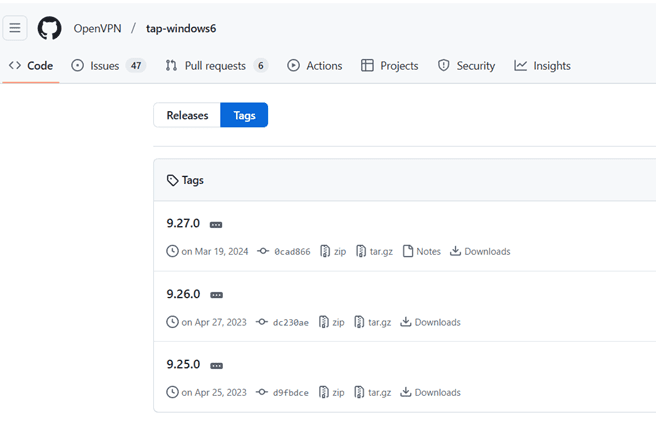Open the tap-windows6 repository link
The width and height of the screenshot is (656, 433).
[x=181, y=28]
